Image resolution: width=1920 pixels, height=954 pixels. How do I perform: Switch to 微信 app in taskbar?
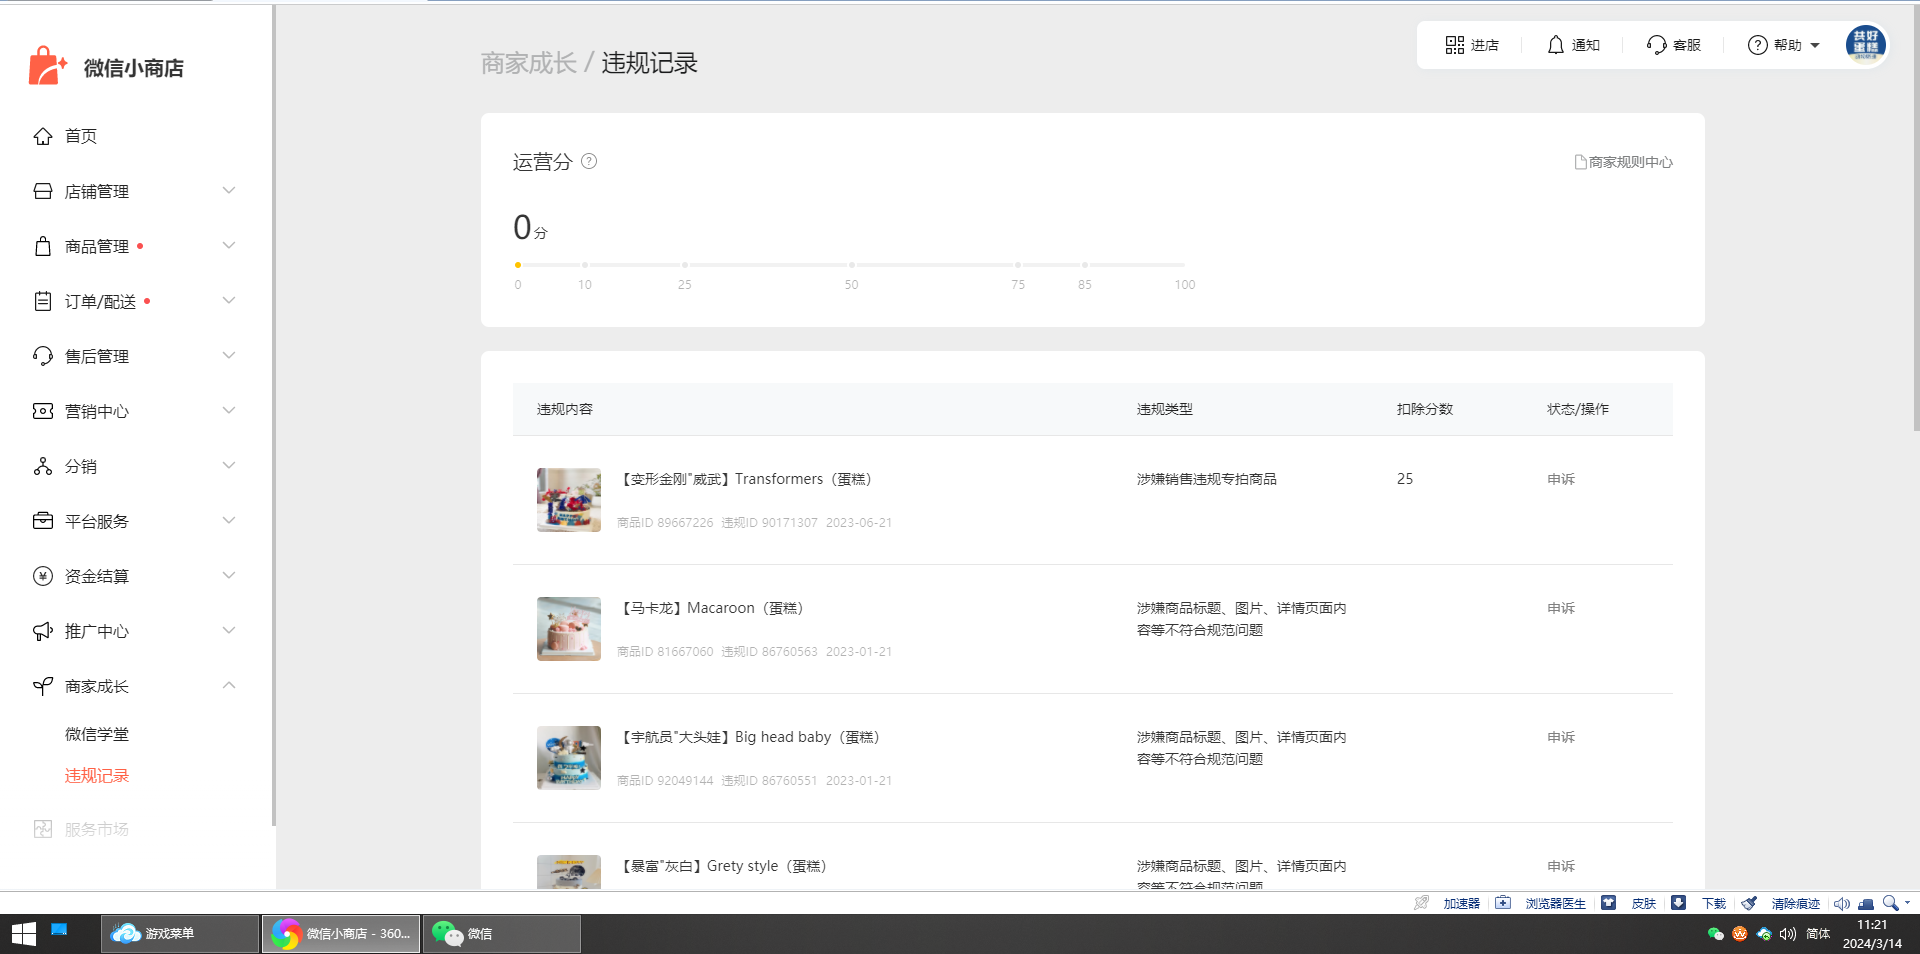(x=502, y=934)
